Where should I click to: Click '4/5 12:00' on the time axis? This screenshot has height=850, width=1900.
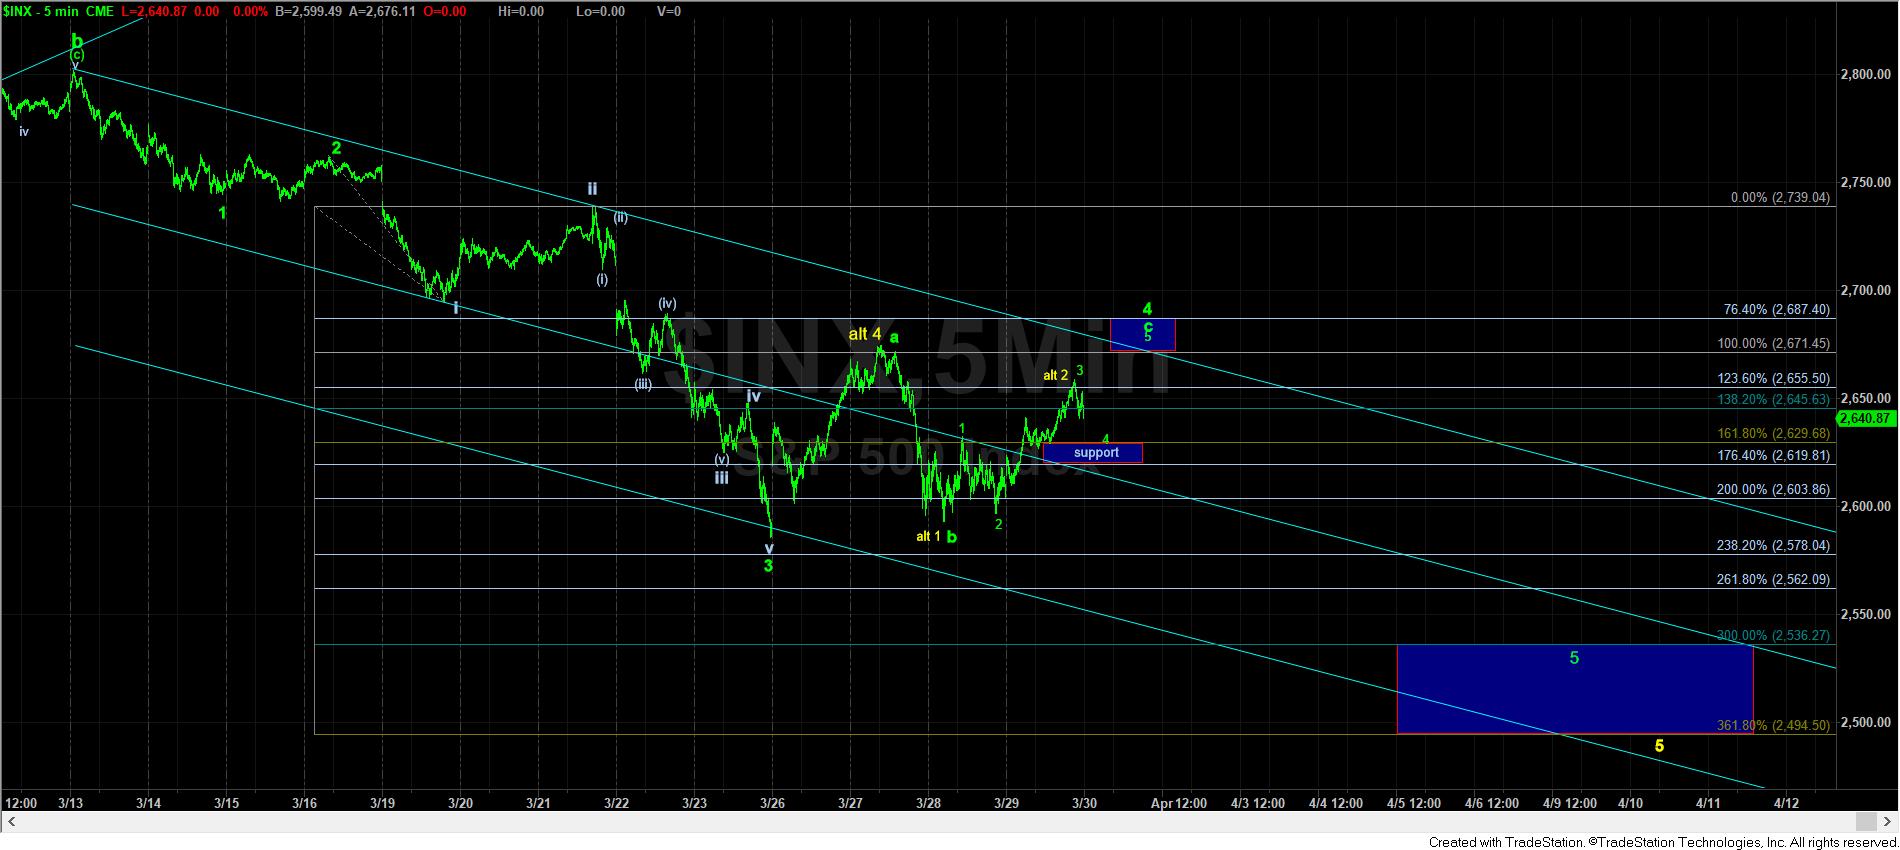[1413, 803]
